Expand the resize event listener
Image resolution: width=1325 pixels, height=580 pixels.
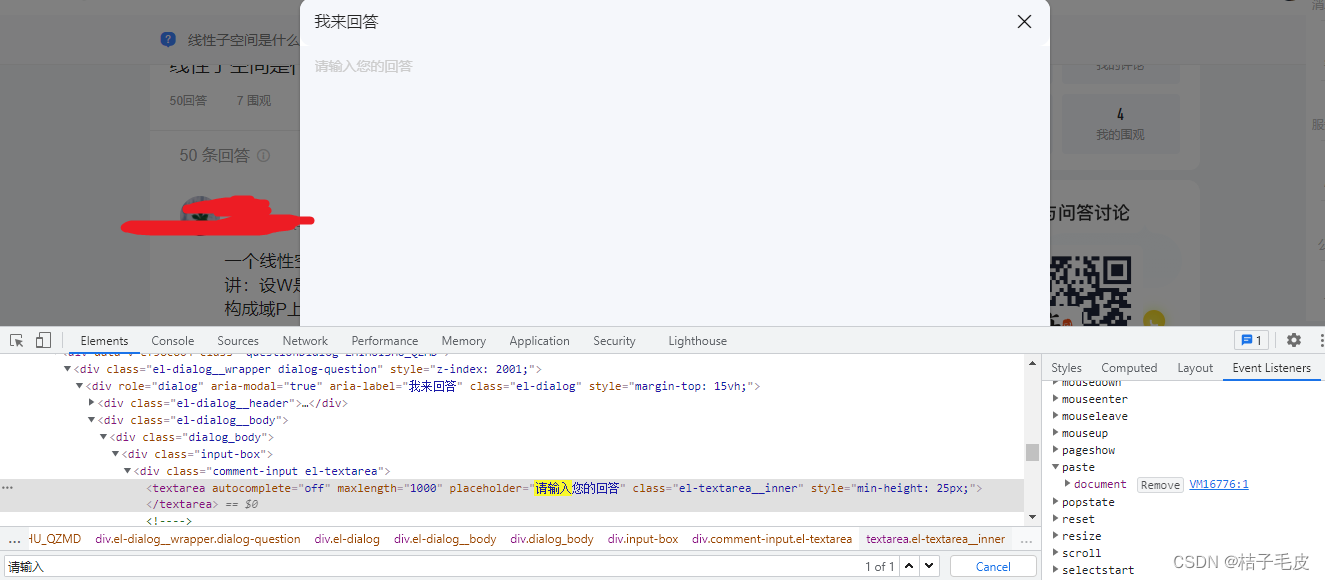(1055, 536)
